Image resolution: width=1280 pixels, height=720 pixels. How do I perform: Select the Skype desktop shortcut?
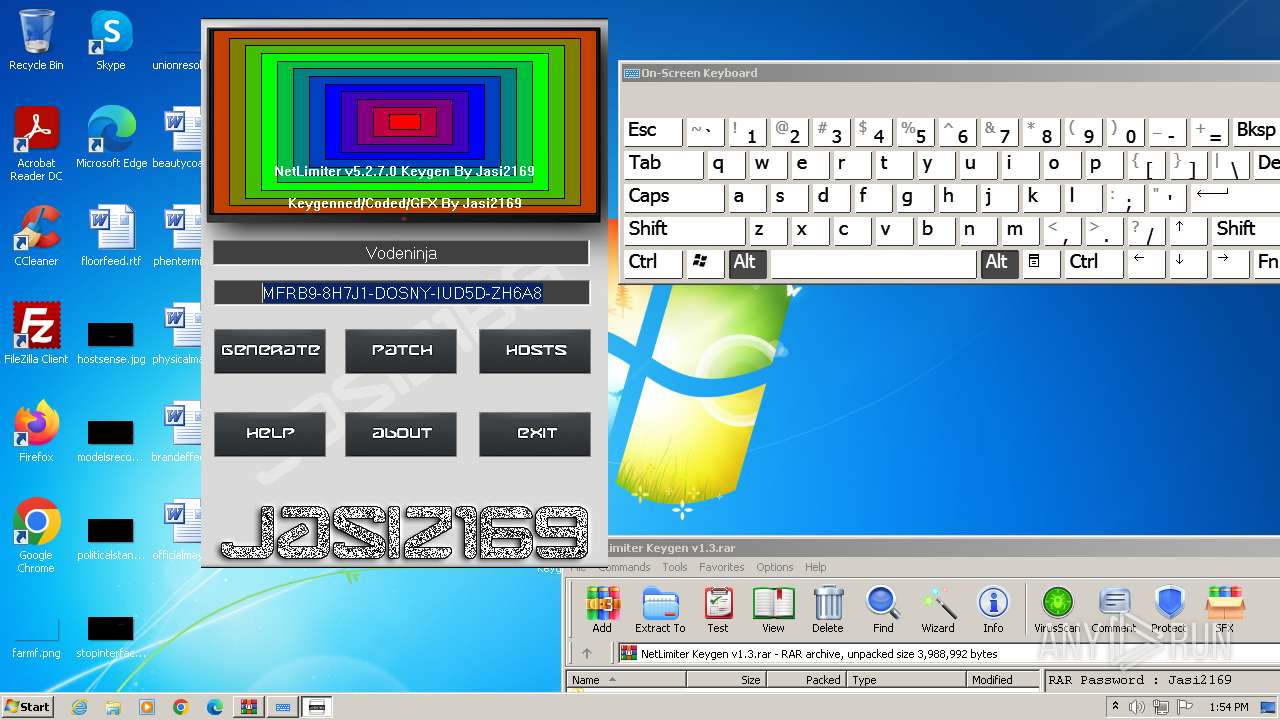tap(110, 40)
